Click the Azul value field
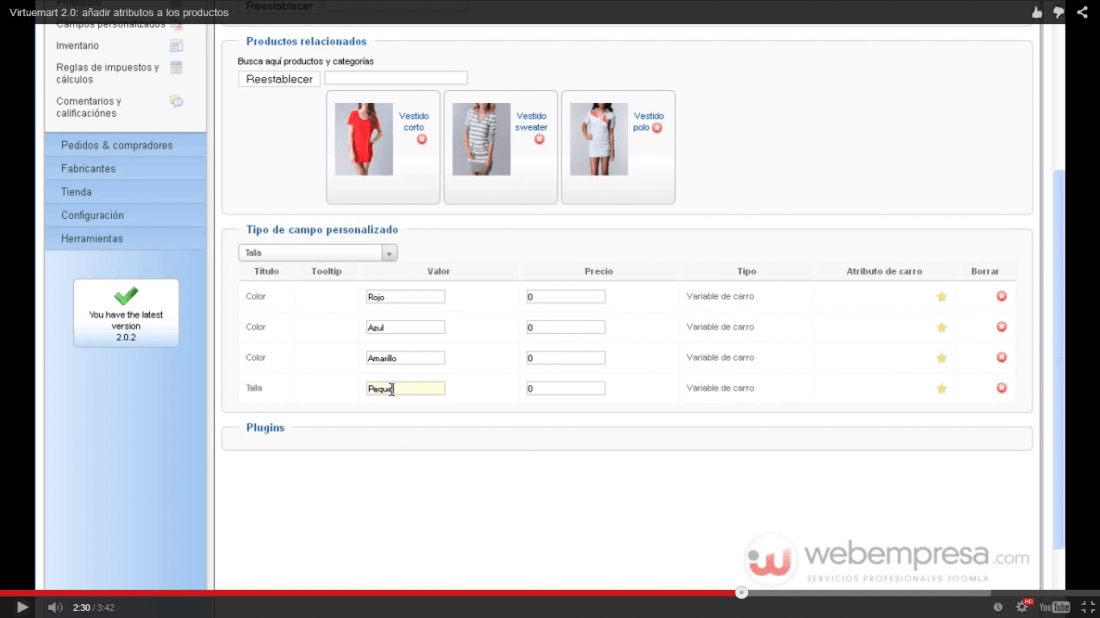The image size is (1100, 618). pyautogui.click(x=405, y=327)
